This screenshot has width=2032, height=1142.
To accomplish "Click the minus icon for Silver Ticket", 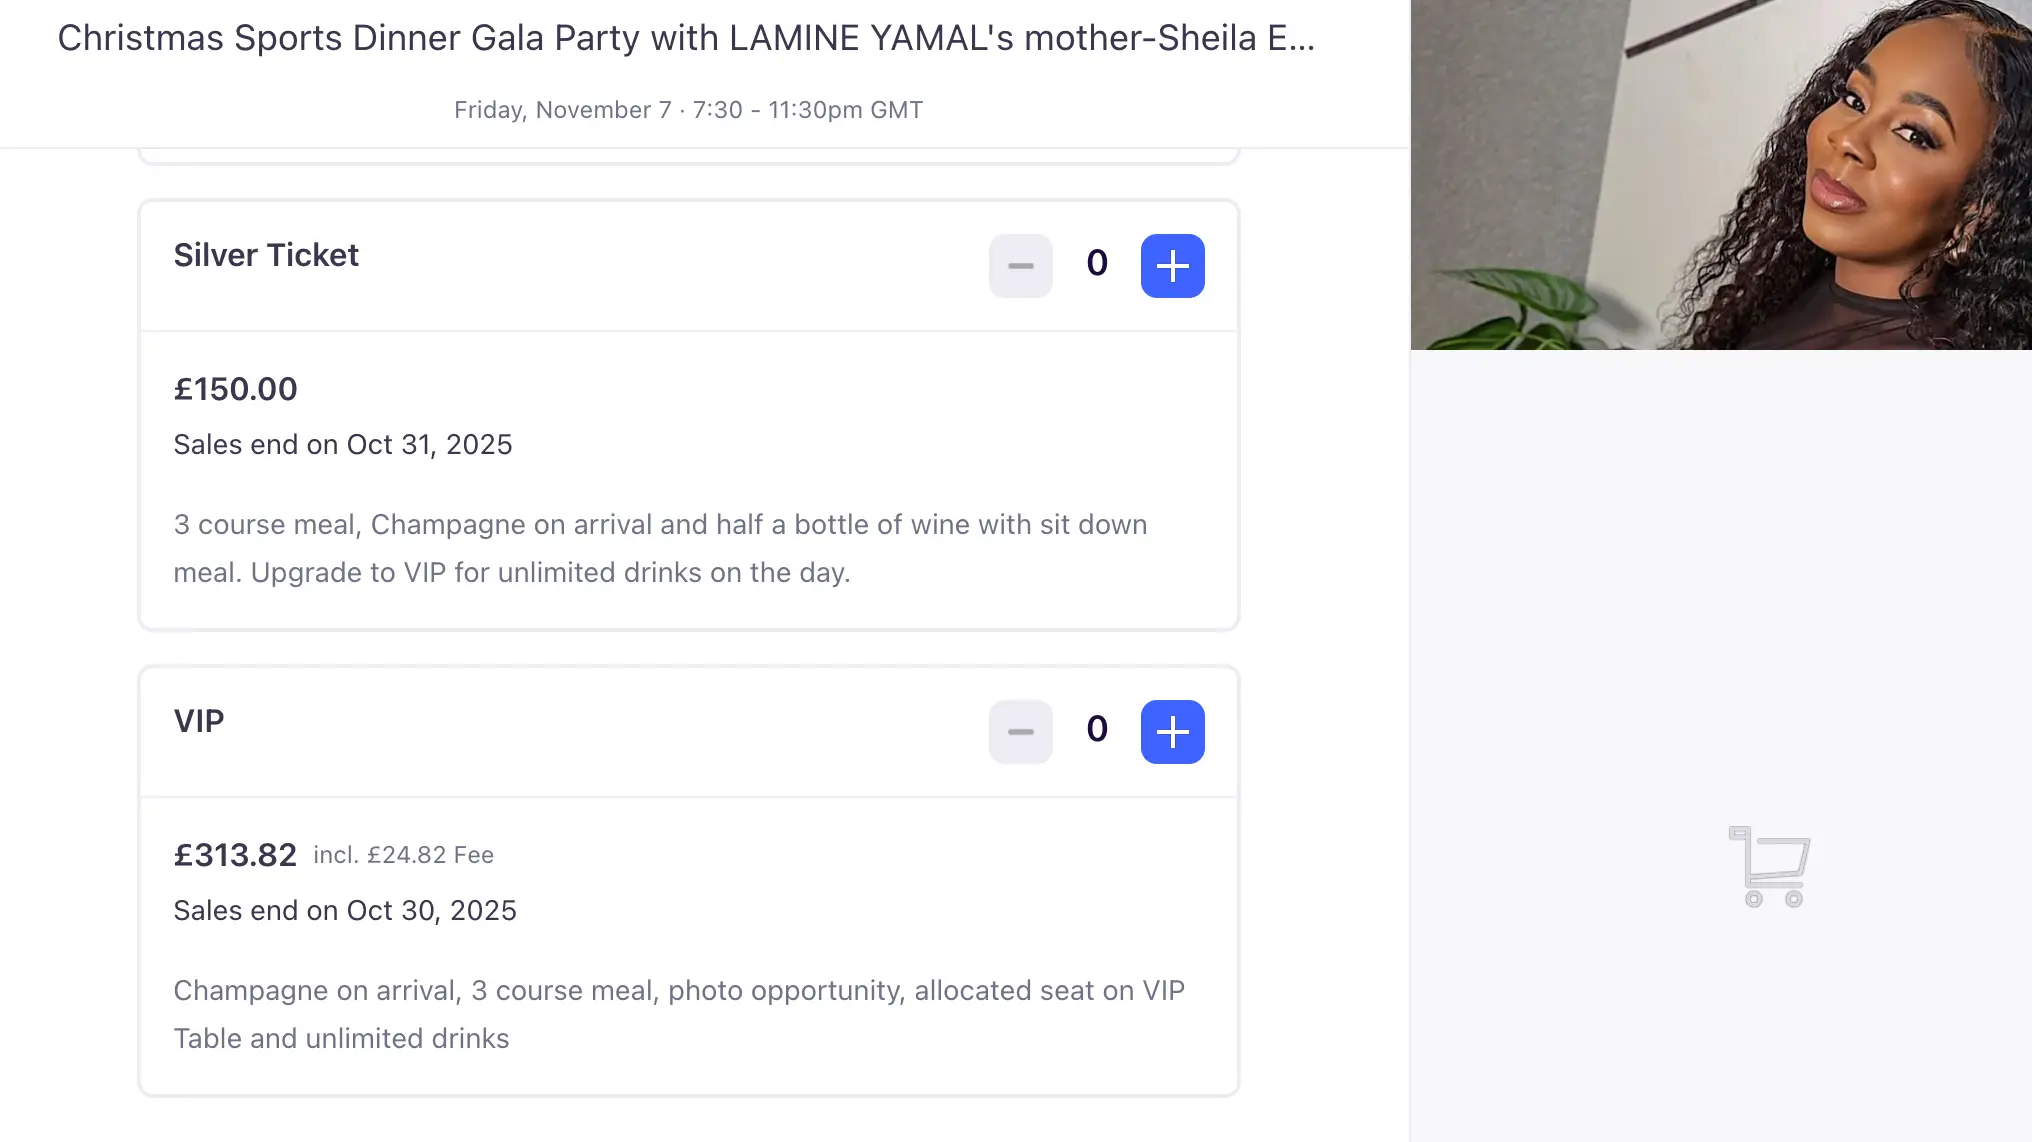I will [x=1020, y=266].
